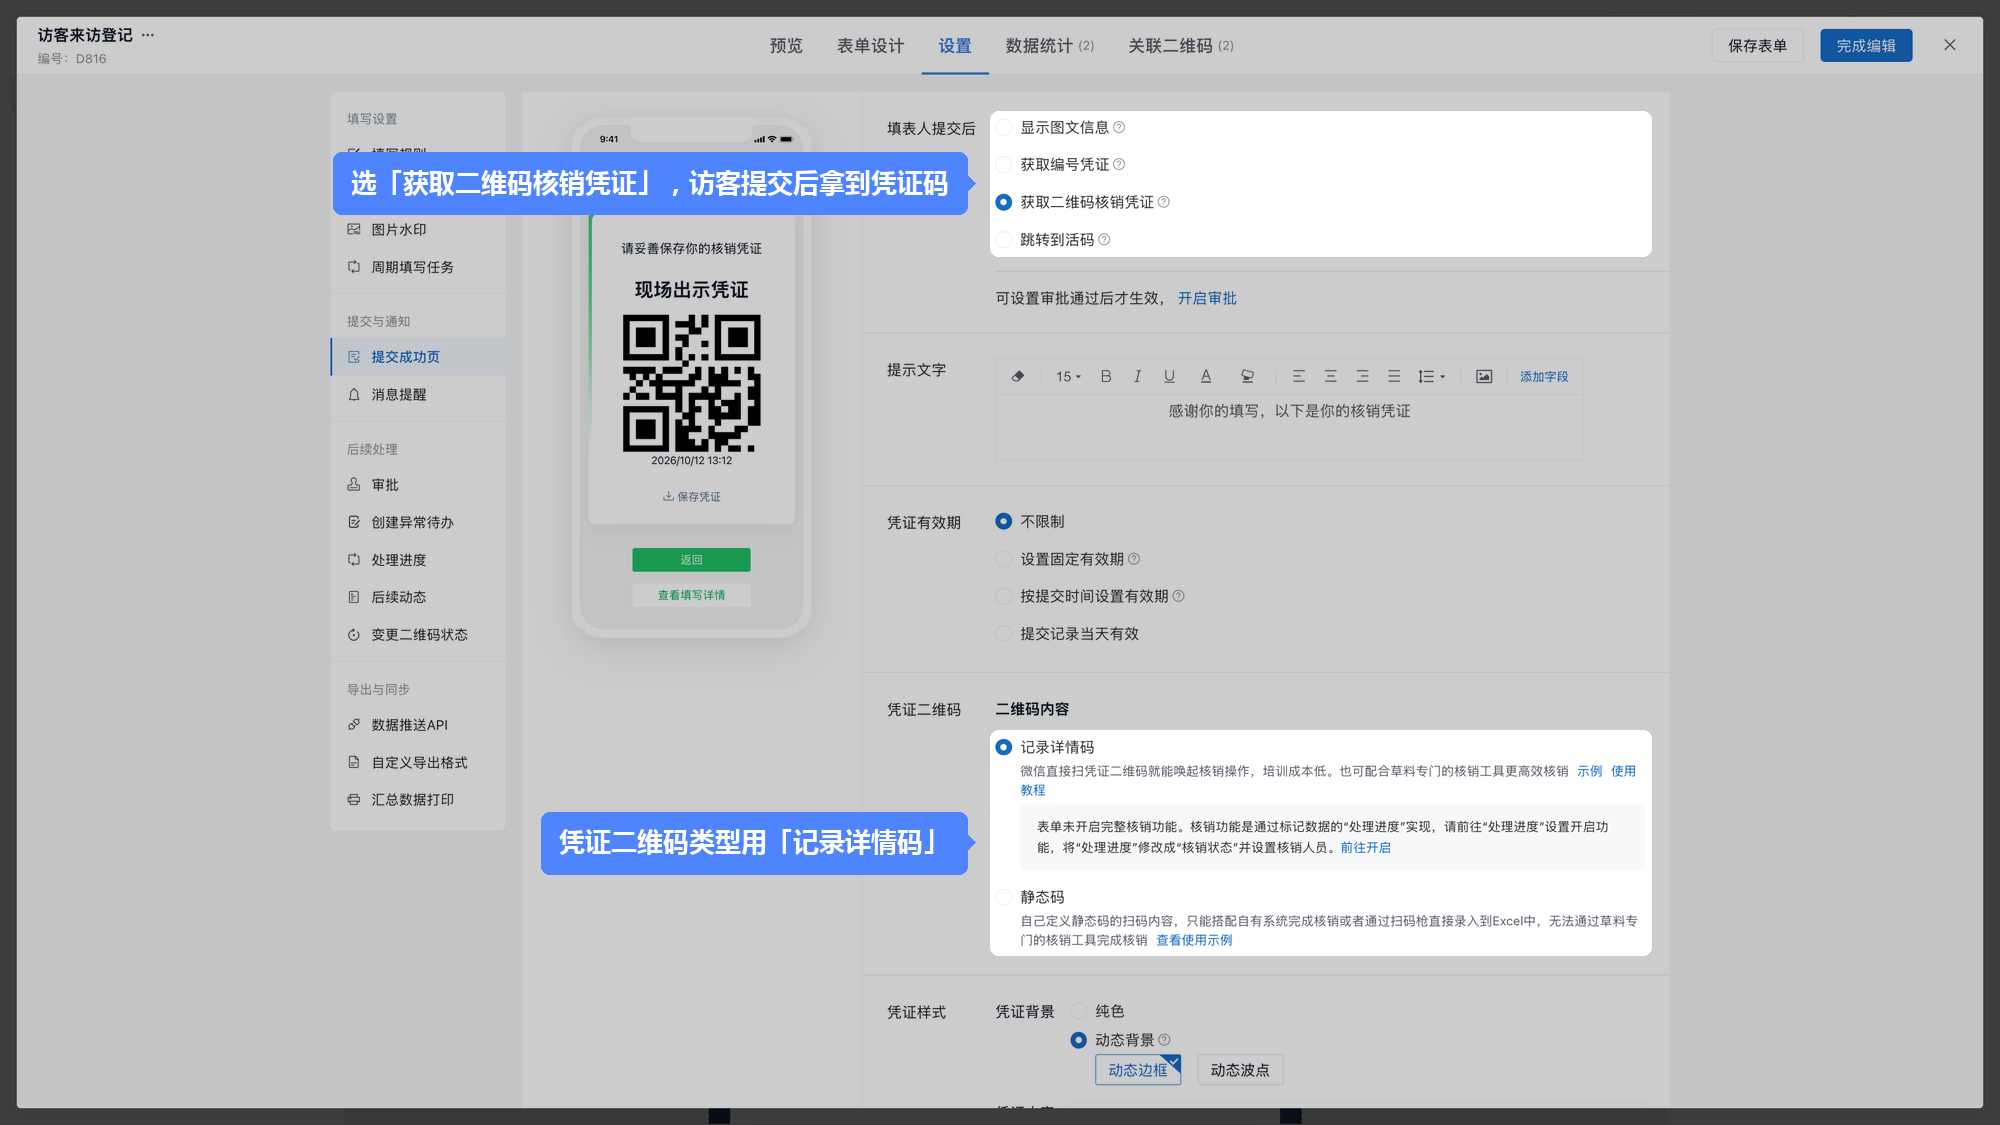Open 提交成功页 in the sidebar

418,357
